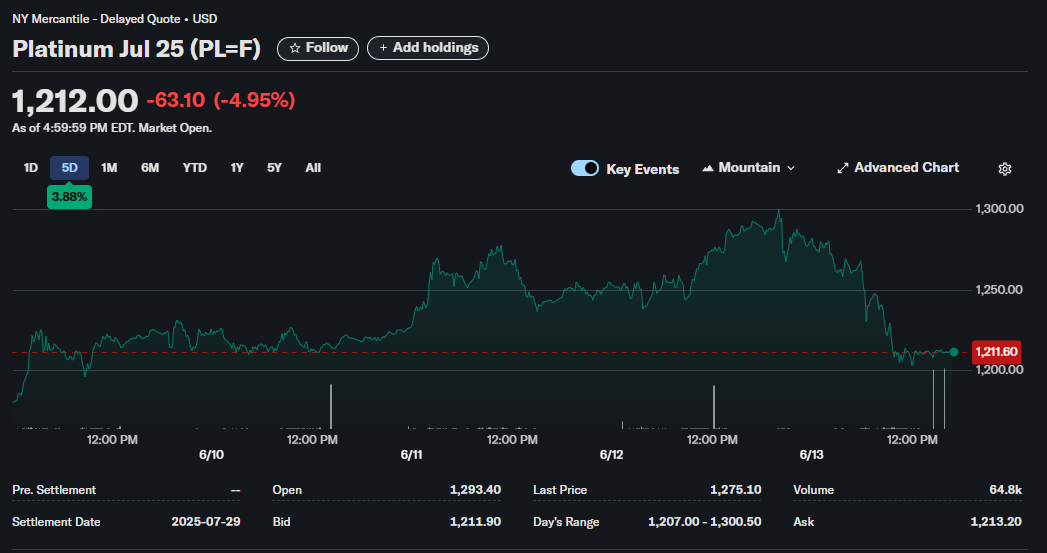This screenshot has width=1047, height=553.
Task: Select the 5D time range tab
Action: 69,168
